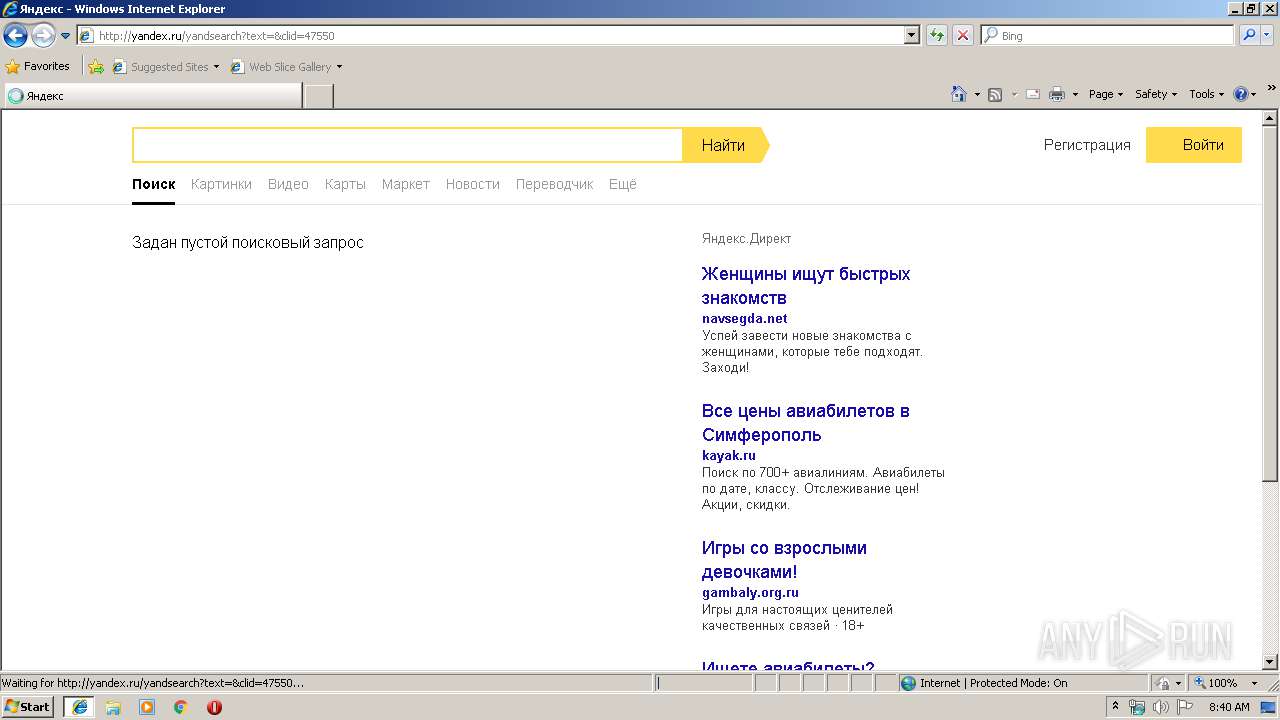Switch to the Маркет tab
Viewport: 1280px width, 720px height.
coord(405,184)
